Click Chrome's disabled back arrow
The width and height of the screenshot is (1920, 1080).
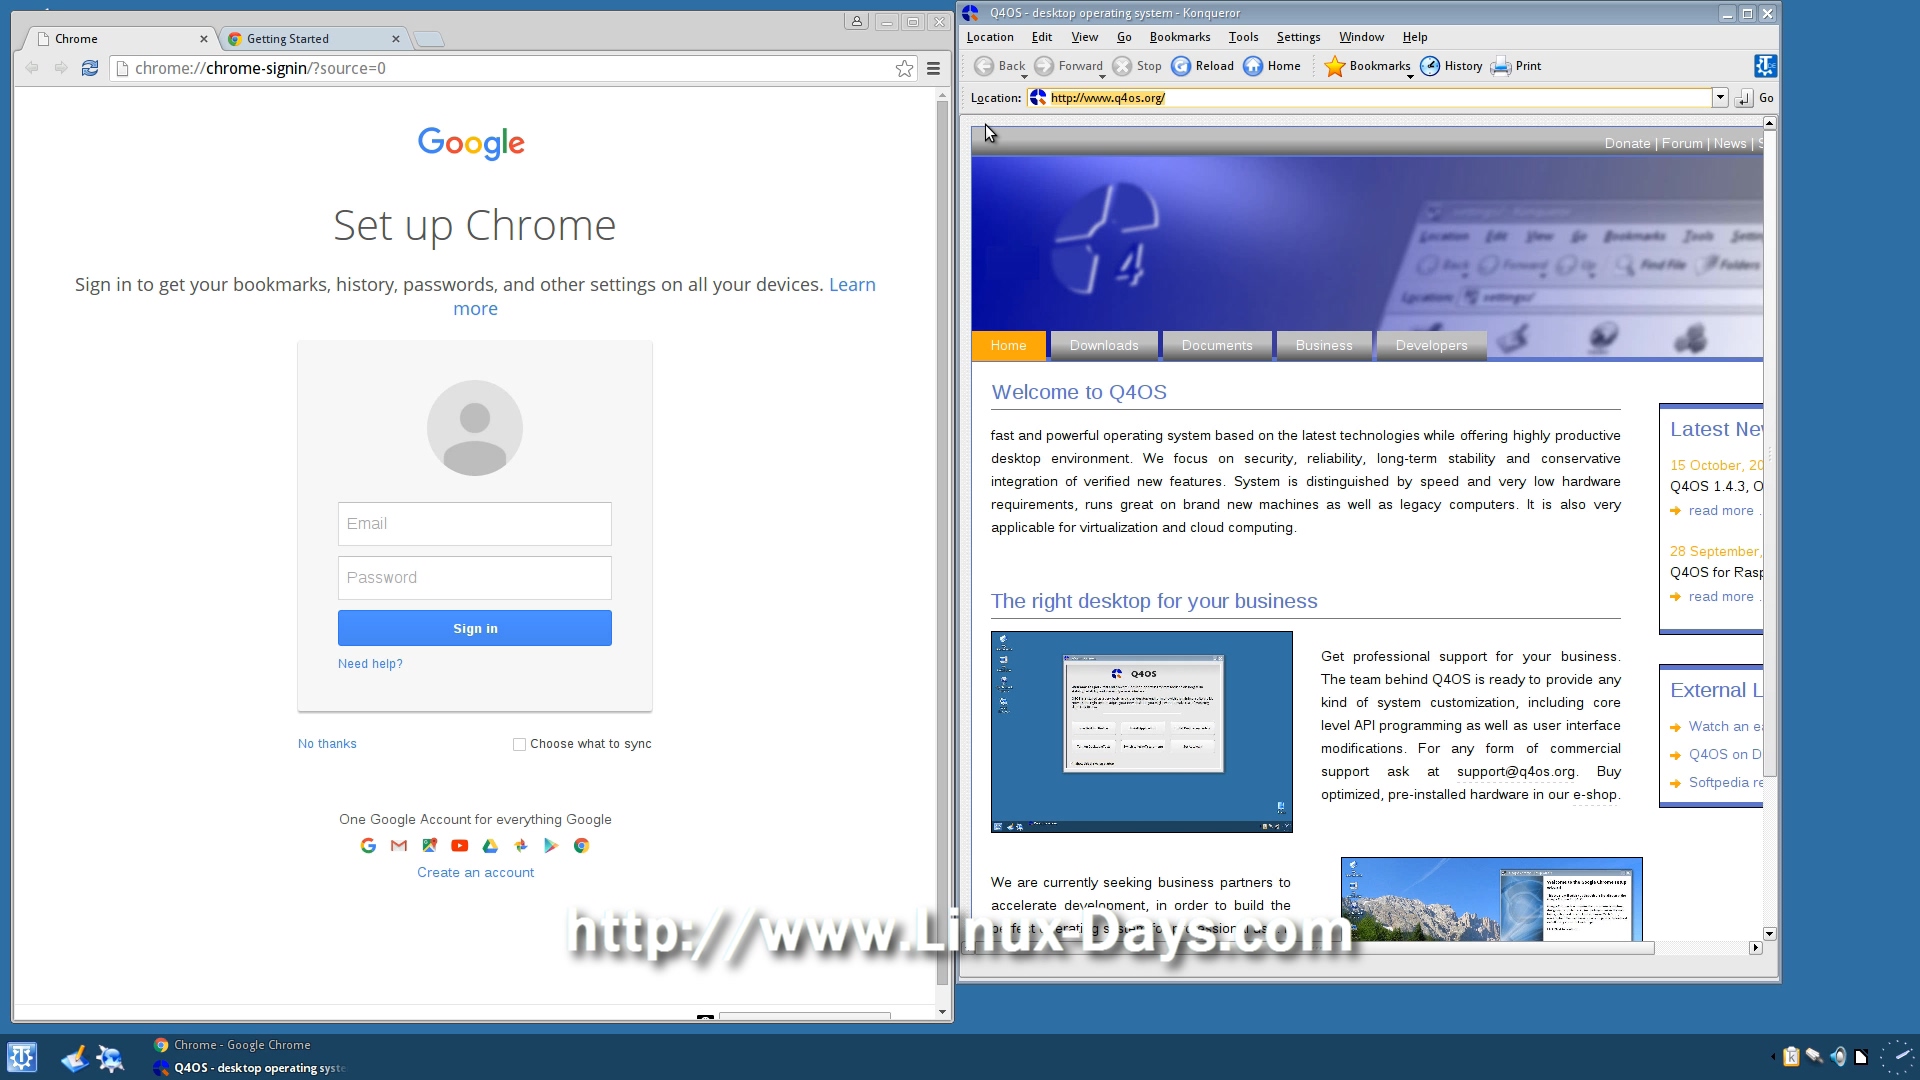[32, 68]
